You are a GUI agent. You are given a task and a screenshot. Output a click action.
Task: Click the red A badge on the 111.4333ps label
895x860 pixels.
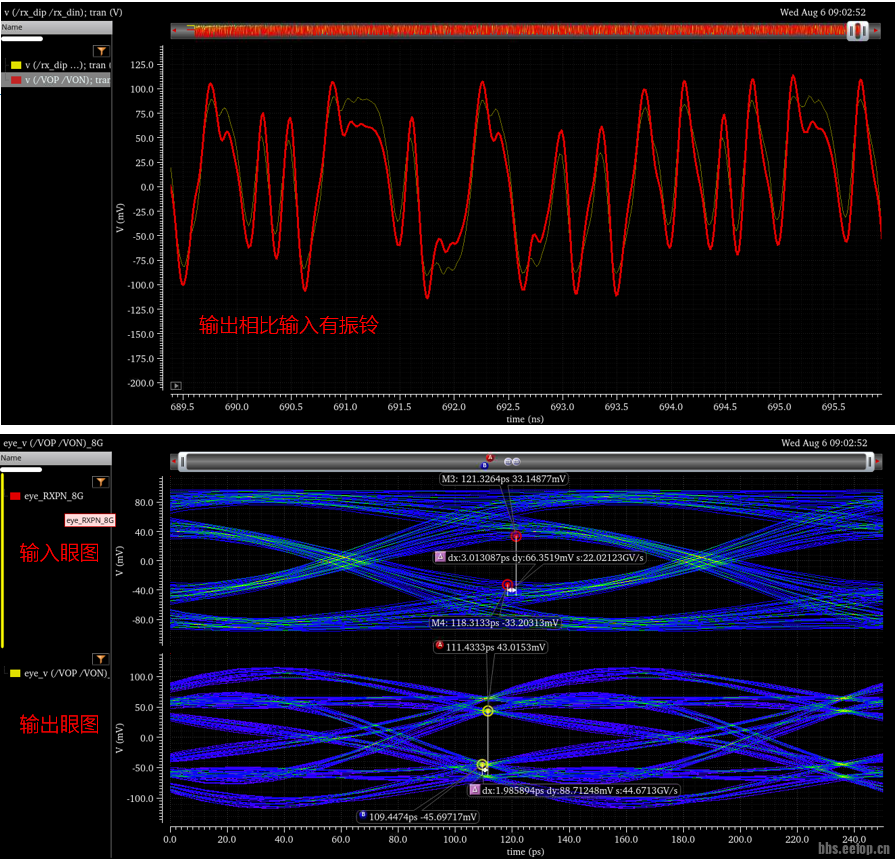[440, 645]
